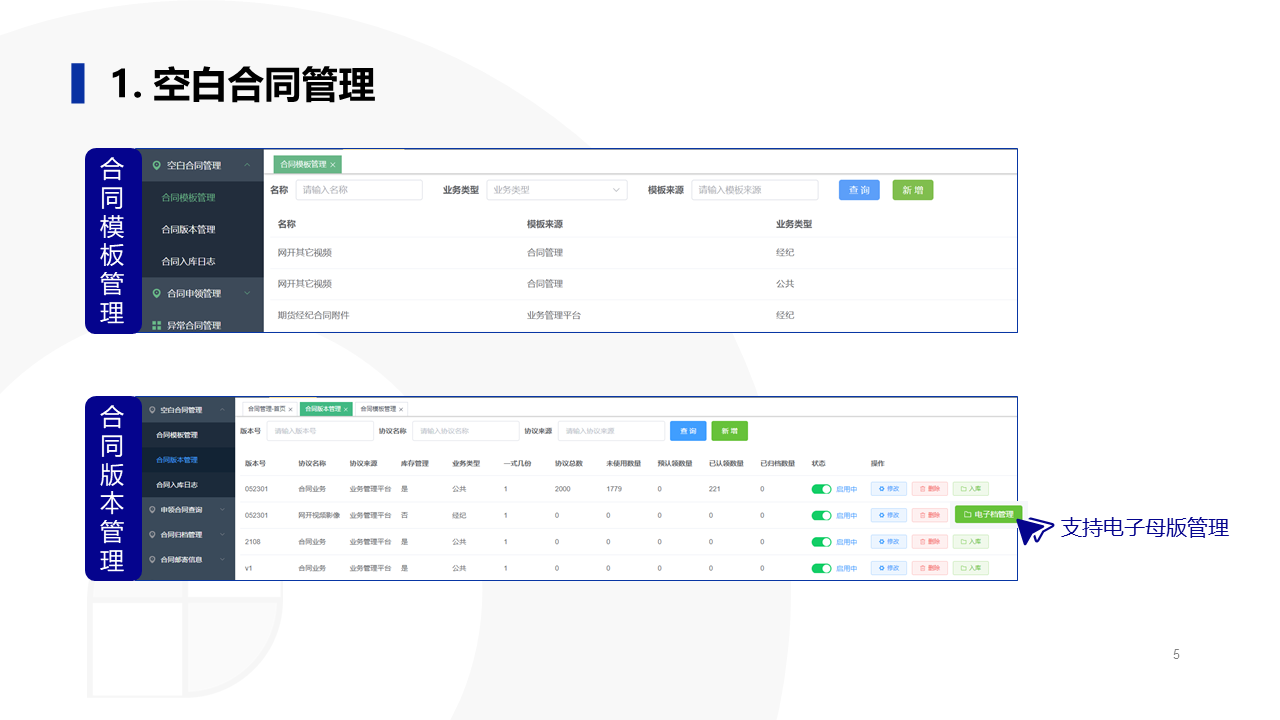Click 入库 button in 052301 合同业务 row

point(970,489)
